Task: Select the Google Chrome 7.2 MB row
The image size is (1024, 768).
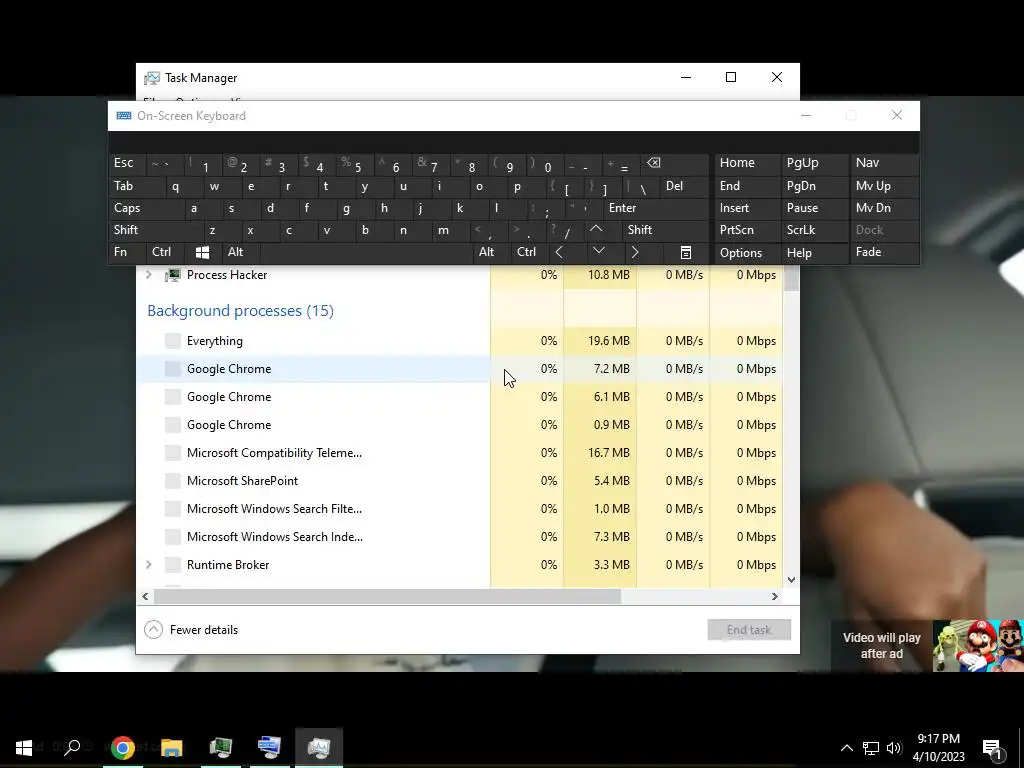Action: (459, 369)
